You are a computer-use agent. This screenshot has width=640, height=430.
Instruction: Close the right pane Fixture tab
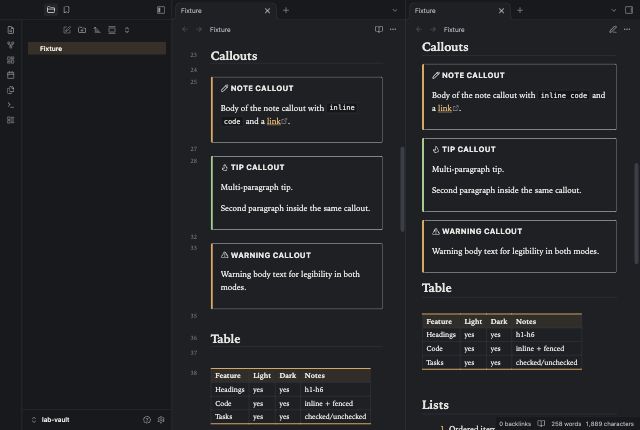(x=501, y=11)
